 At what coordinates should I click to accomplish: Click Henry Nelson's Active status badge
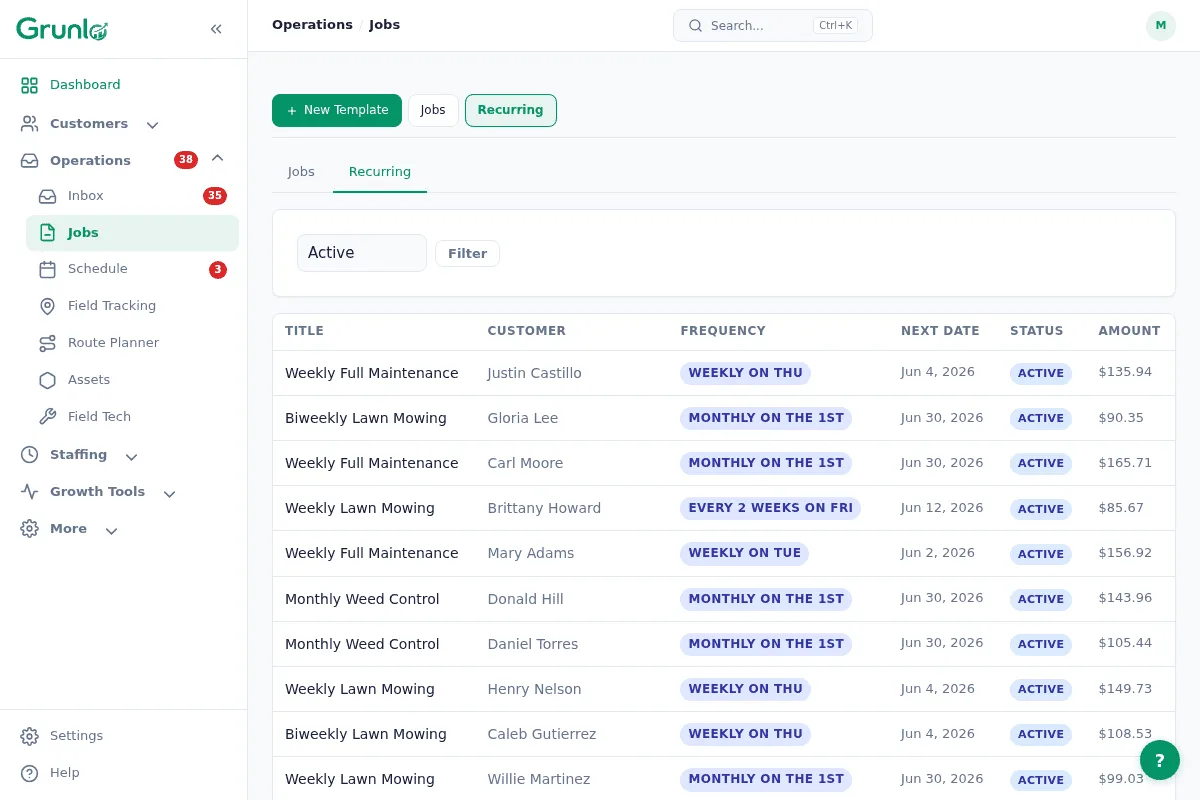click(1040, 689)
